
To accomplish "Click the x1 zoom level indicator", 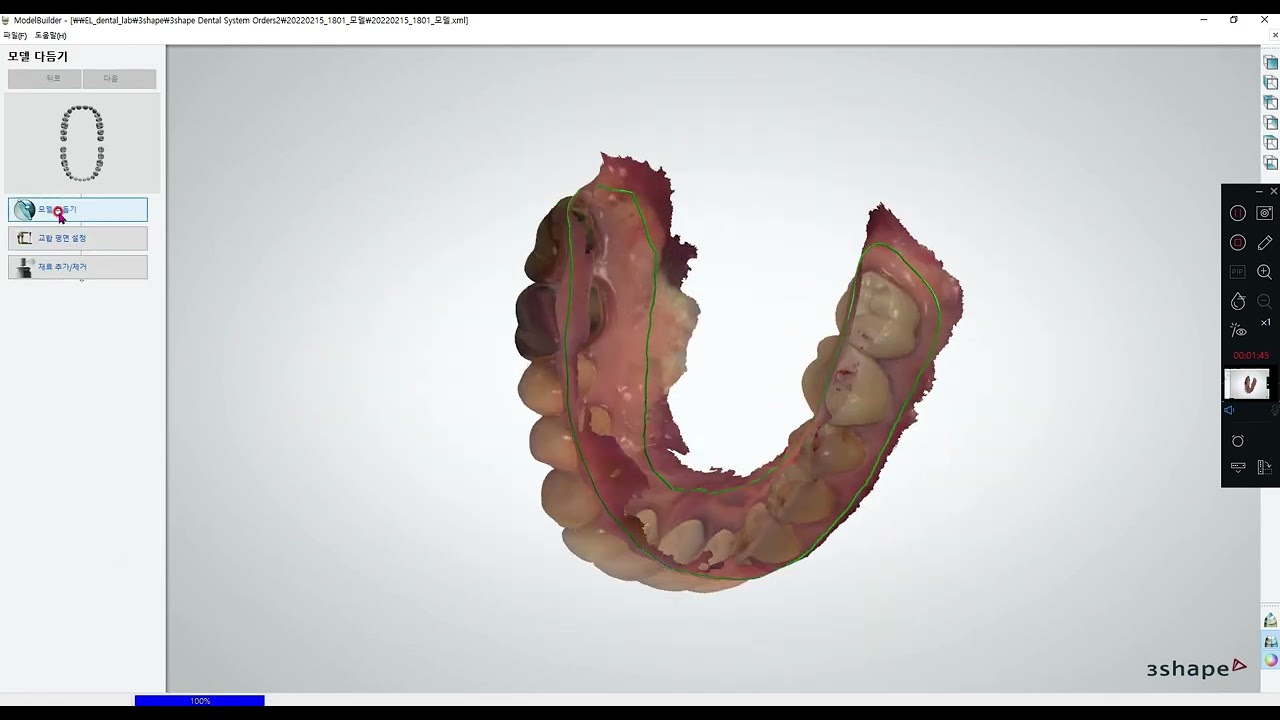I will pyautogui.click(x=1265, y=322).
